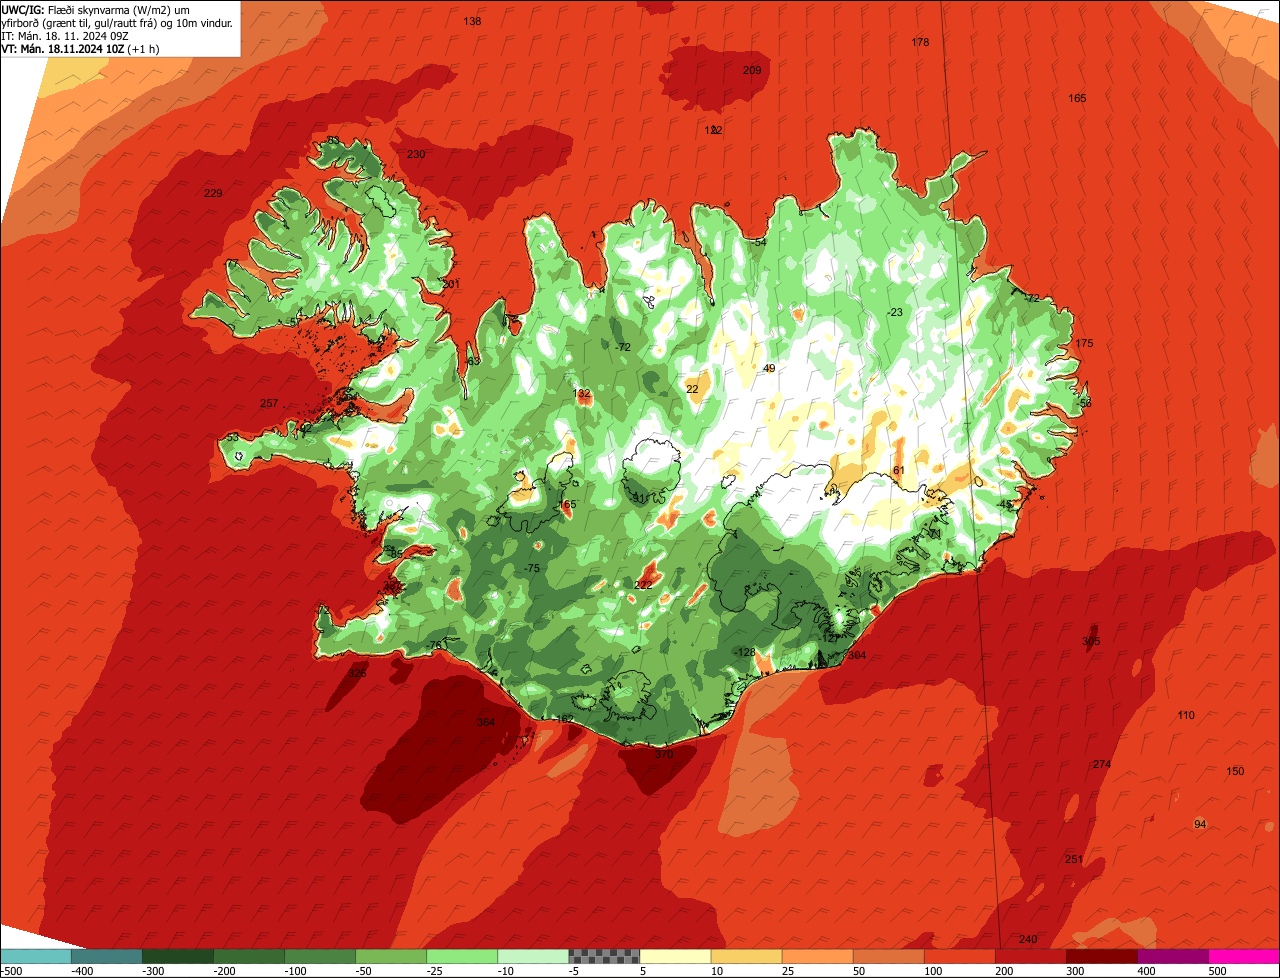Image resolution: width=1280 pixels, height=978 pixels.
Task: Click the light green swatch between -25 and -10
Action: [x=461, y=956]
